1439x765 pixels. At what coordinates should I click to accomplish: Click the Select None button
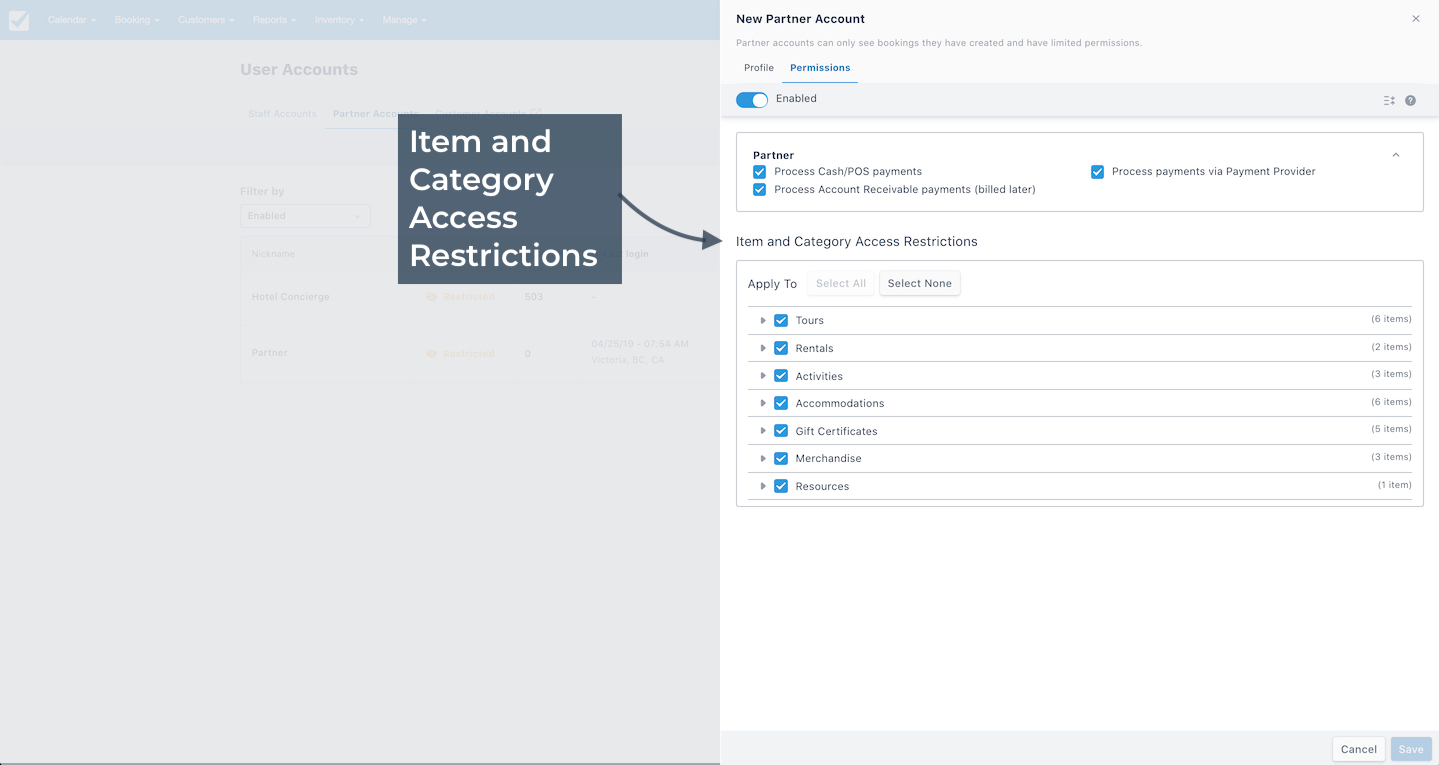920,284
